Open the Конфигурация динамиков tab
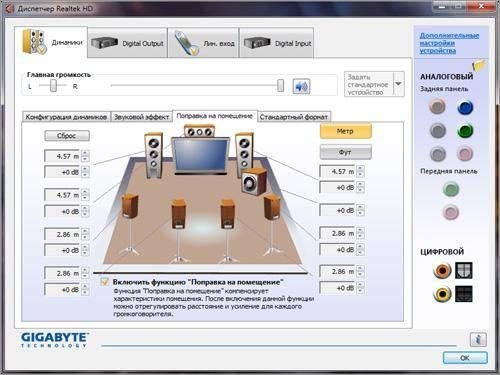Viewport: 500px width, 375px height. click(66, 117)
